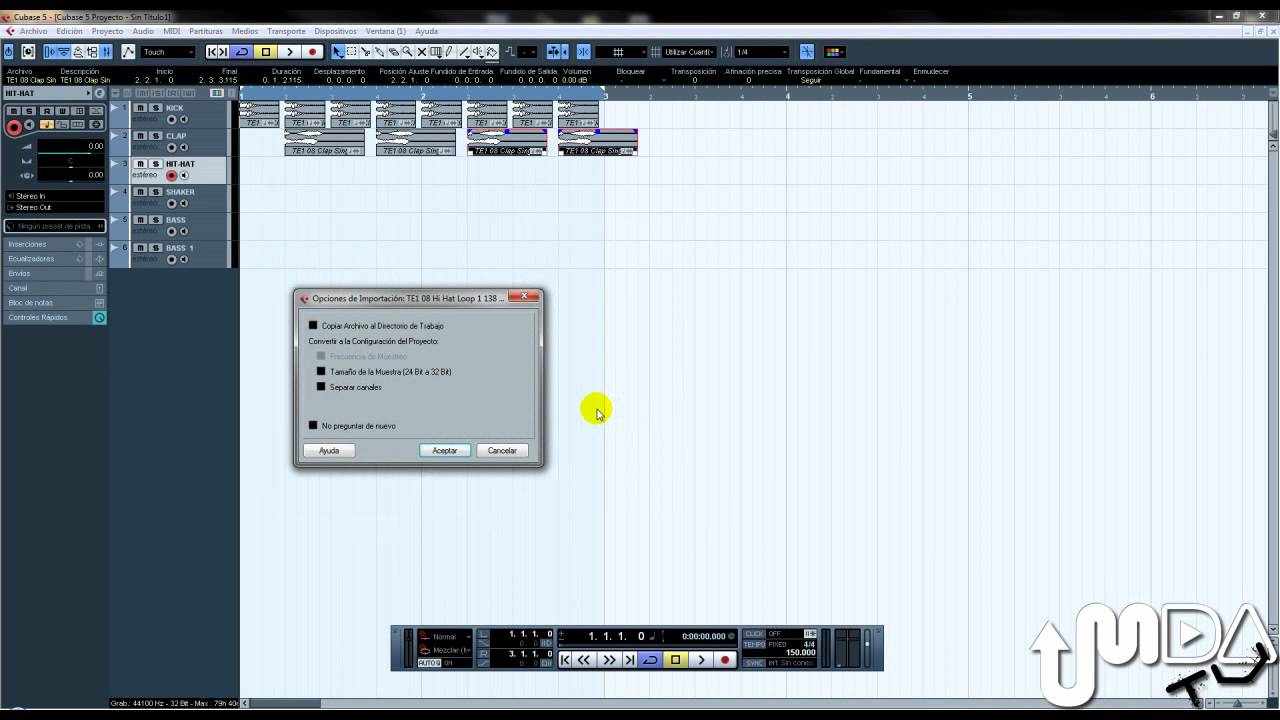Adjust the inspector volume slider
Screen dimensions: 1280x720
(x=70, y=146)
